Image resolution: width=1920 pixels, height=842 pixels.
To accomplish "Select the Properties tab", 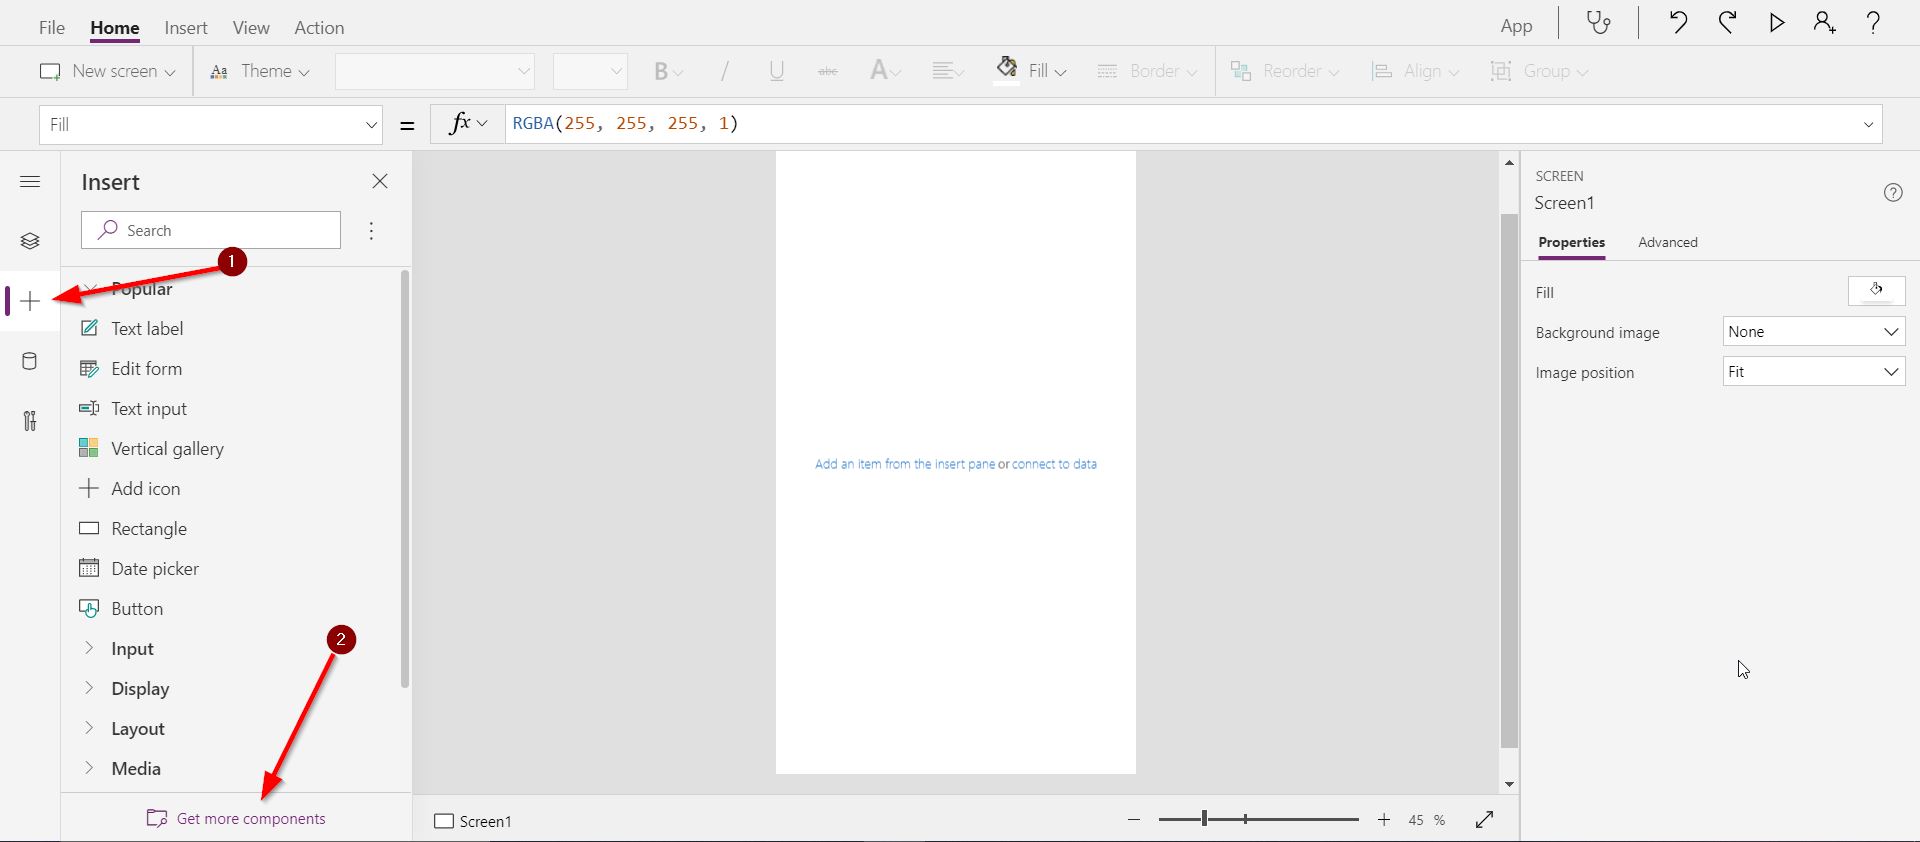I will pos(1572,242).
